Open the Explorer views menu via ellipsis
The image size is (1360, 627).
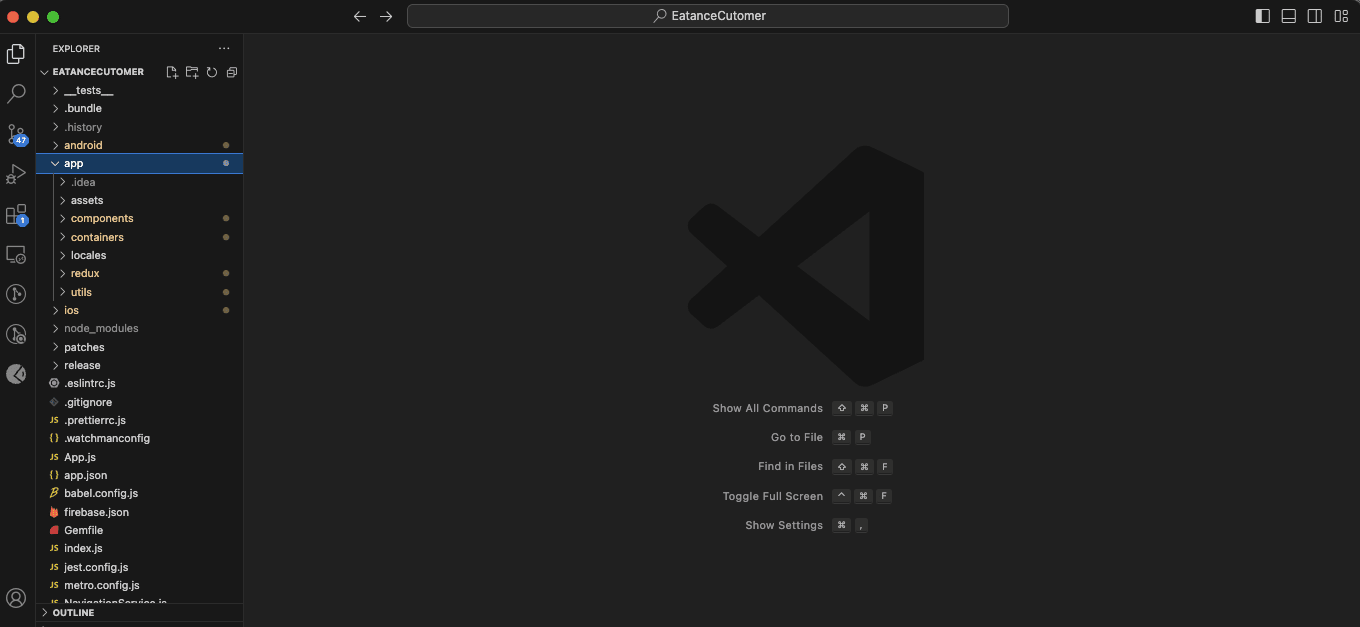coord(224,47)
